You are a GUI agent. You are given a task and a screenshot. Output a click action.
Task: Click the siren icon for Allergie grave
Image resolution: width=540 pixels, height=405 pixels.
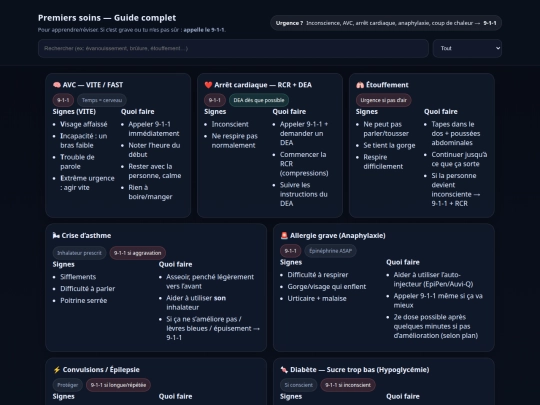(284, 236)
